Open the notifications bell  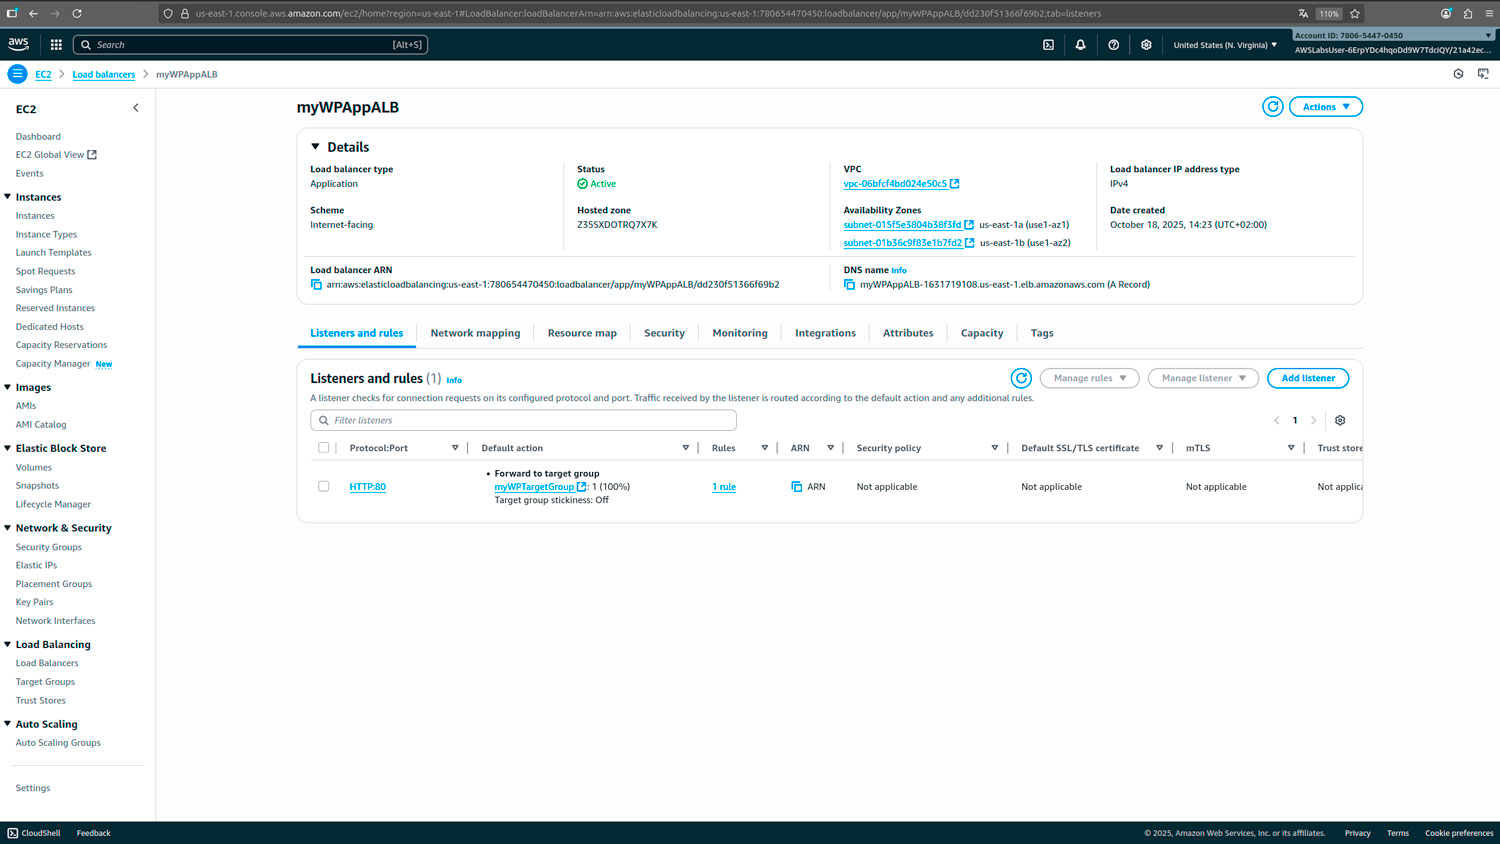[x=1080, y=45]
